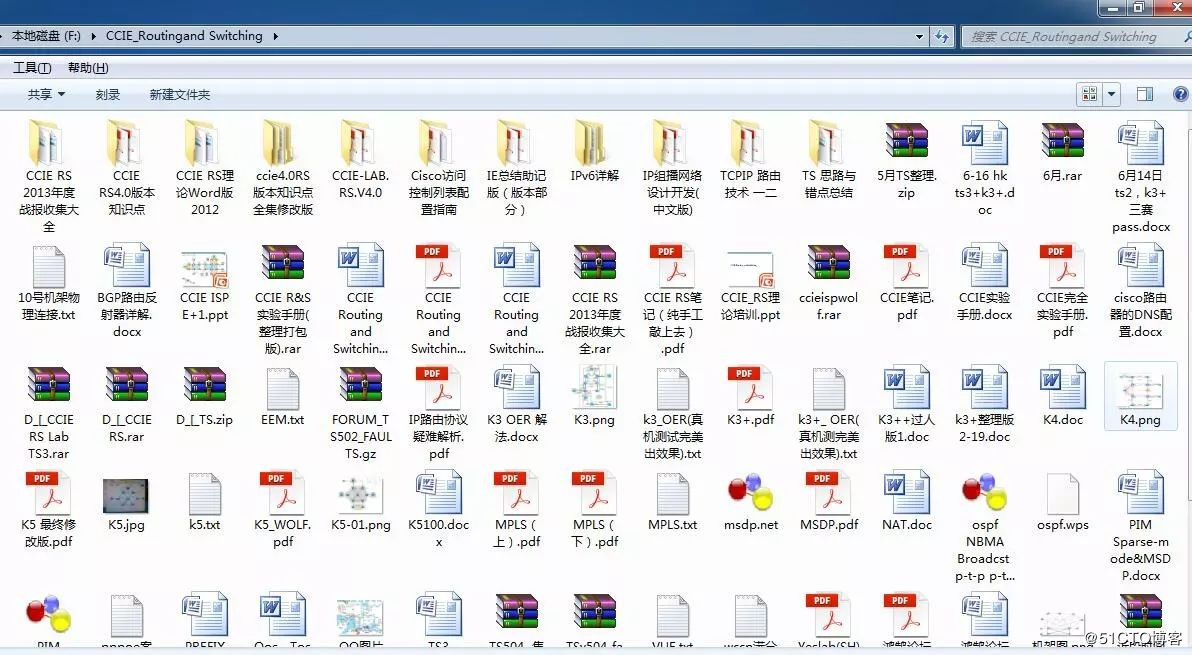
Task: Open the Help question mark icon
Action: pyautogui.click(x=1181, y=94)
